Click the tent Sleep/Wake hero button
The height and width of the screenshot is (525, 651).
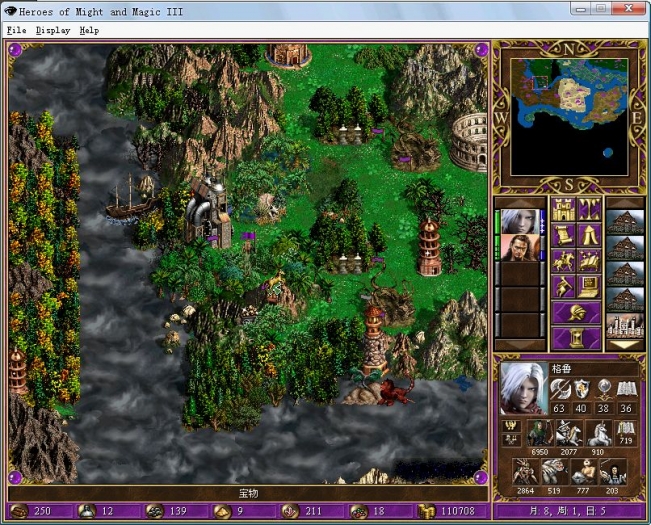tap(589, 235)
